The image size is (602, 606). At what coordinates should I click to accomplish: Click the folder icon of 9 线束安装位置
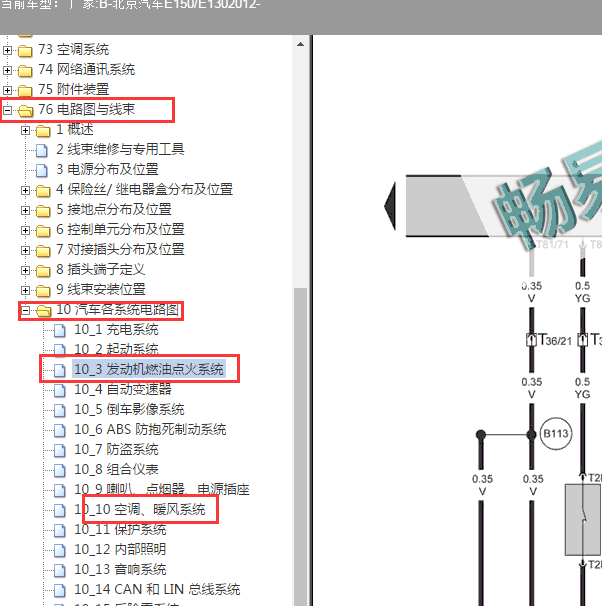[43, 291]
